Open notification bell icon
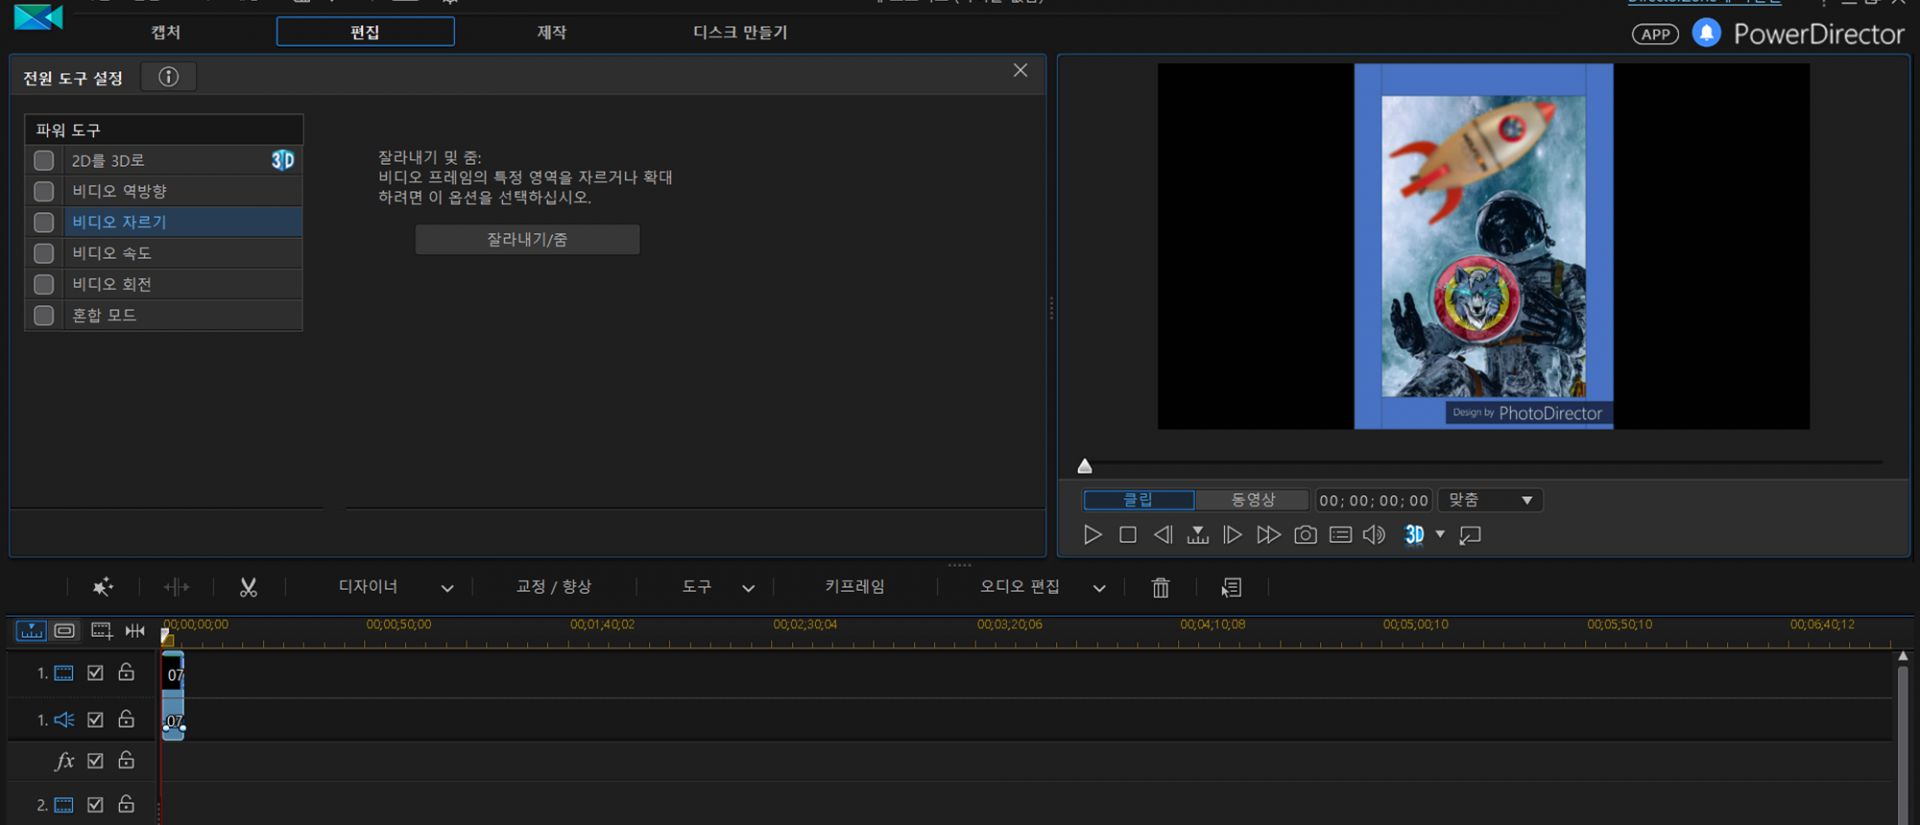 (1706, 33)
